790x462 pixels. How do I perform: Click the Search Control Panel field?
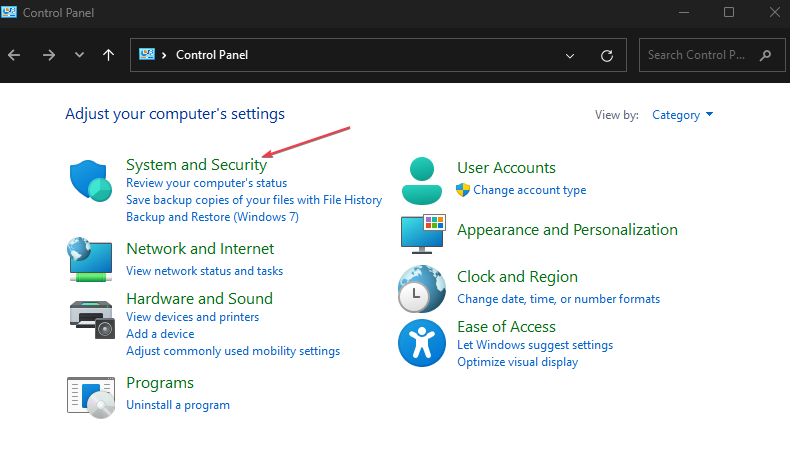point(698,55)
